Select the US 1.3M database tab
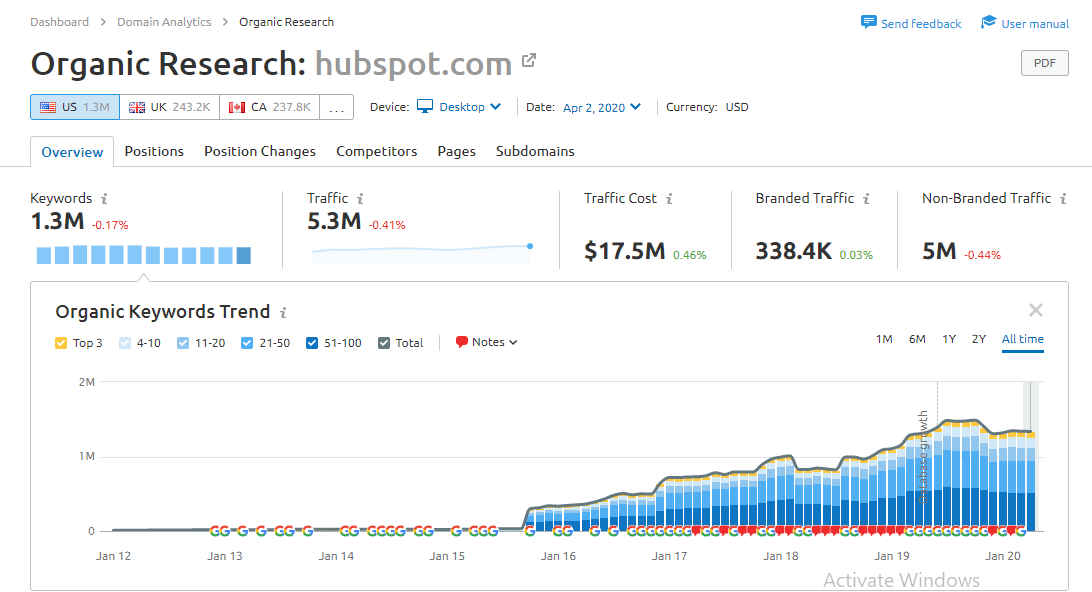This screenshot has height=592, width=1092. pos(75,107)
